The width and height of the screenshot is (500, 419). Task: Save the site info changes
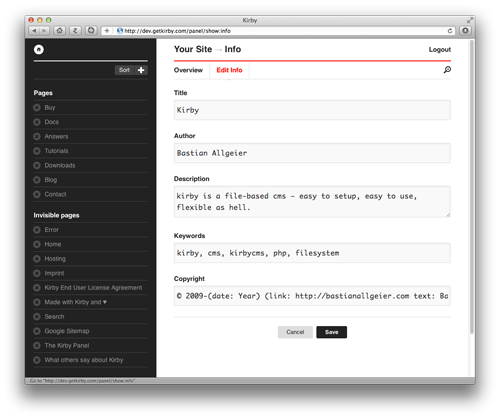point(332,332)
